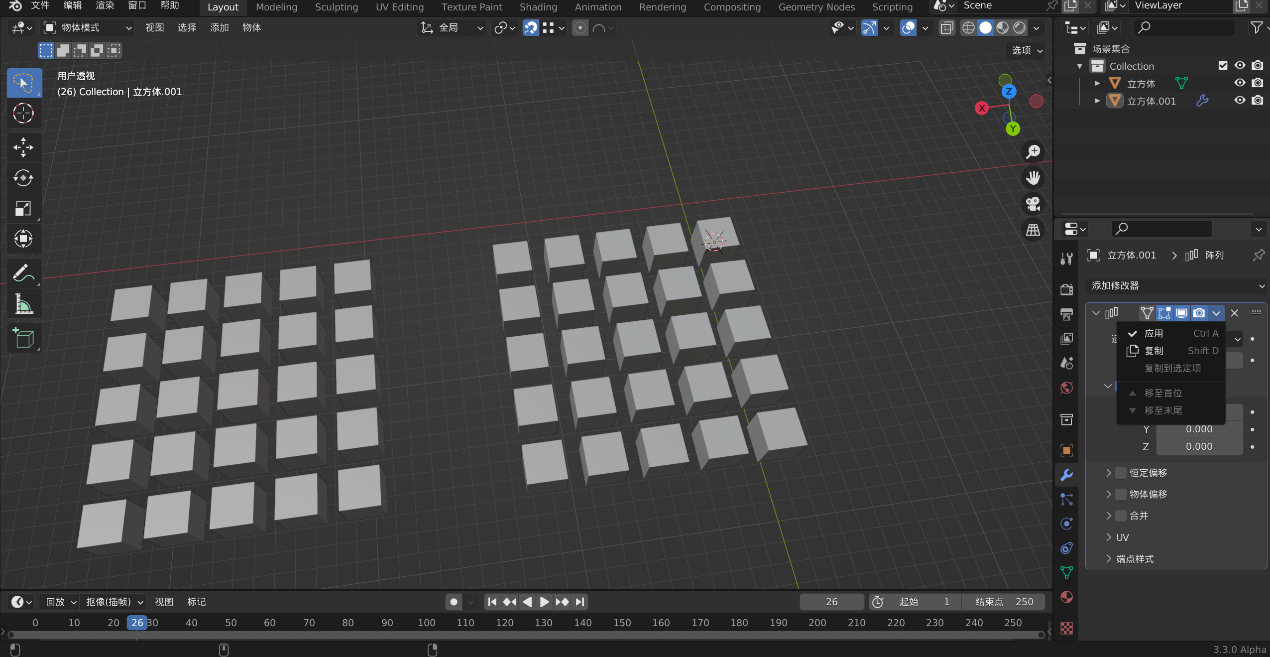Viewport: 1270px width, 657px height.
Task: Click the Z offset value slider
Action: click(x=1198, y=447)
